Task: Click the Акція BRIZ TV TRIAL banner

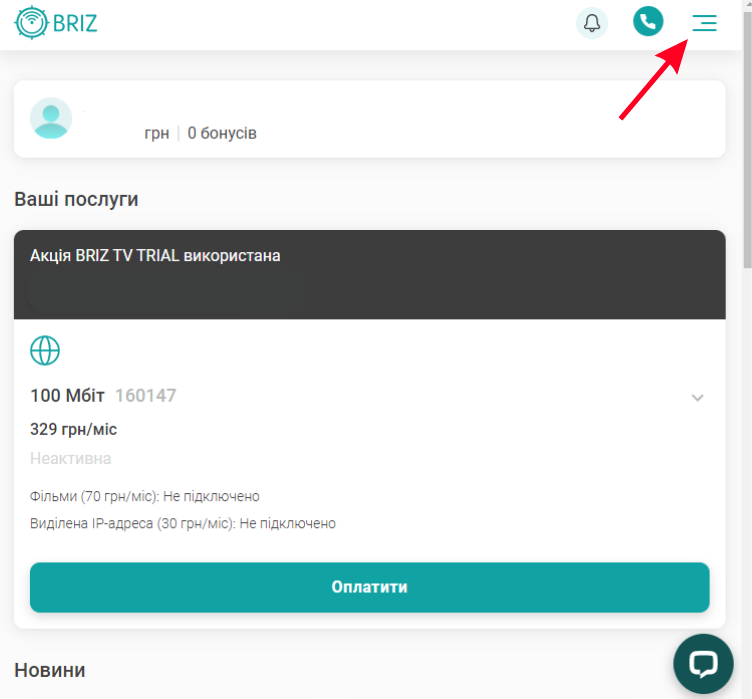Action: 370,274
